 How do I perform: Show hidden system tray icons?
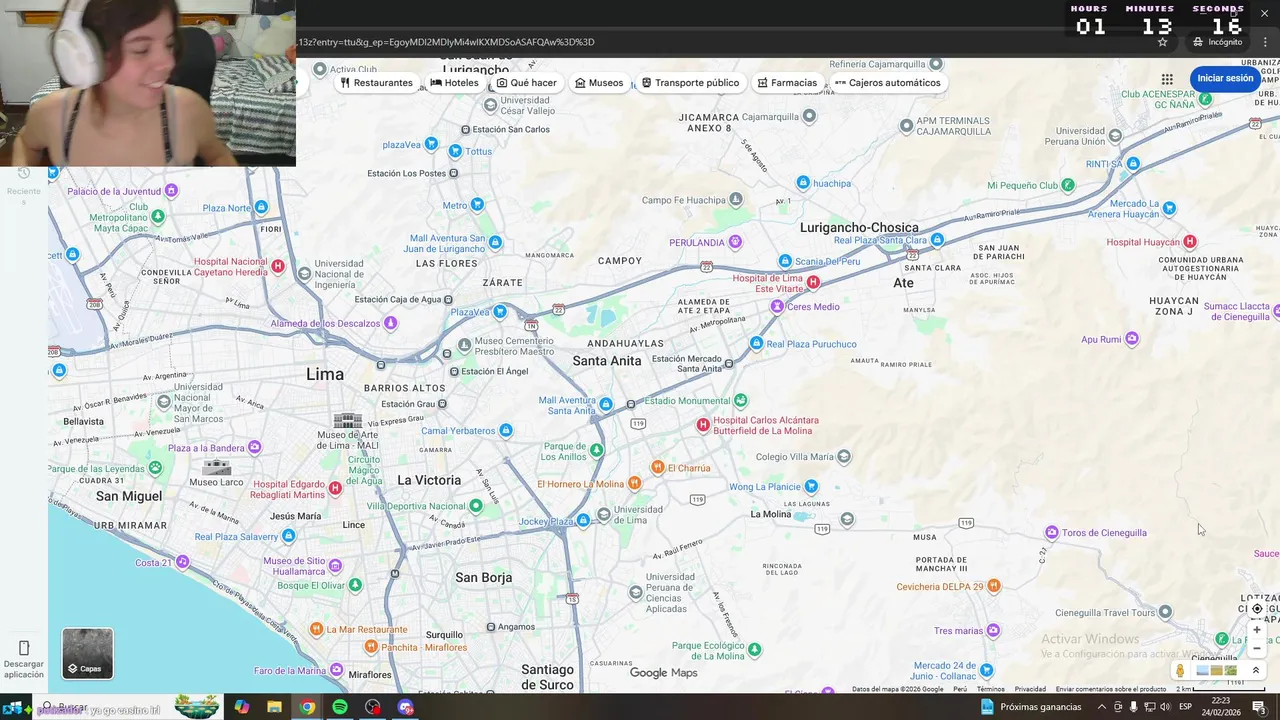(x=1102, y=707)
